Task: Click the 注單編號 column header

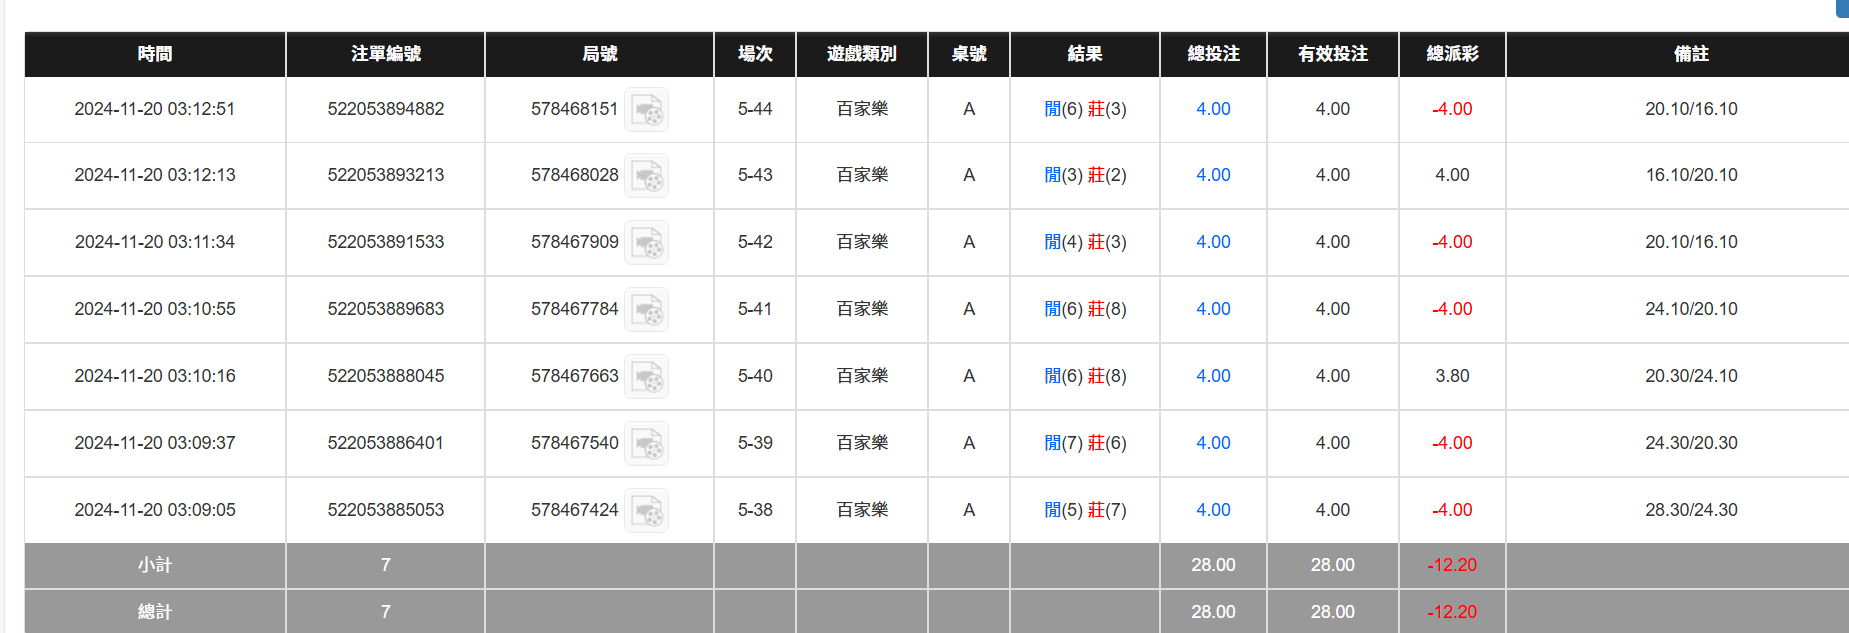Action: (386, 54)
